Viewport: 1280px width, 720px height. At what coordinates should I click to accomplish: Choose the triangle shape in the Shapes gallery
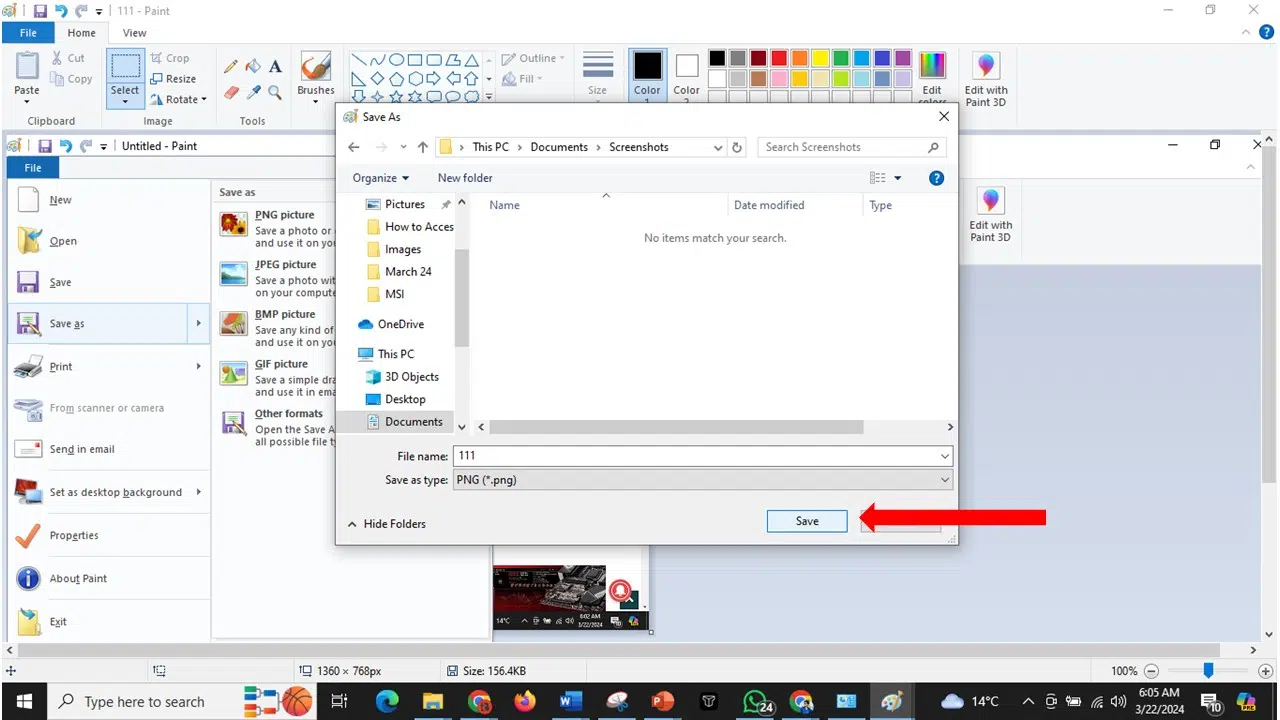(471, 60)
